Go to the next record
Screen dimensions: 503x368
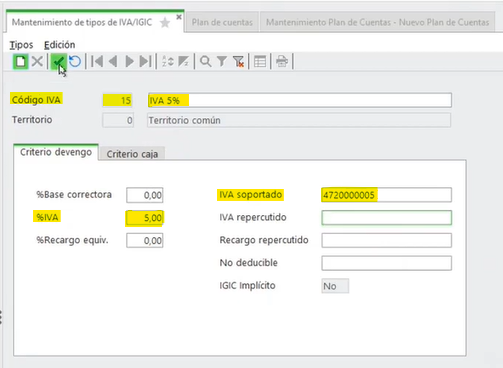(x=129, y=61)
